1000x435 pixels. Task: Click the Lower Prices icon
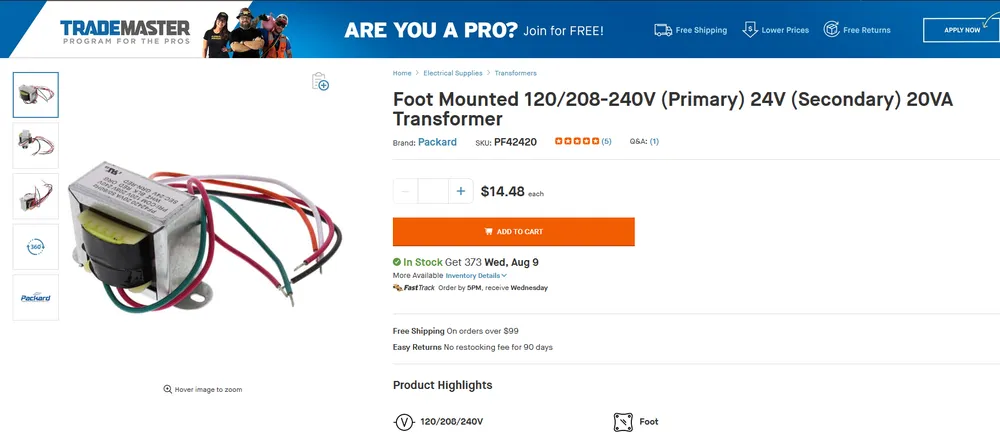(x=749, y=30)
